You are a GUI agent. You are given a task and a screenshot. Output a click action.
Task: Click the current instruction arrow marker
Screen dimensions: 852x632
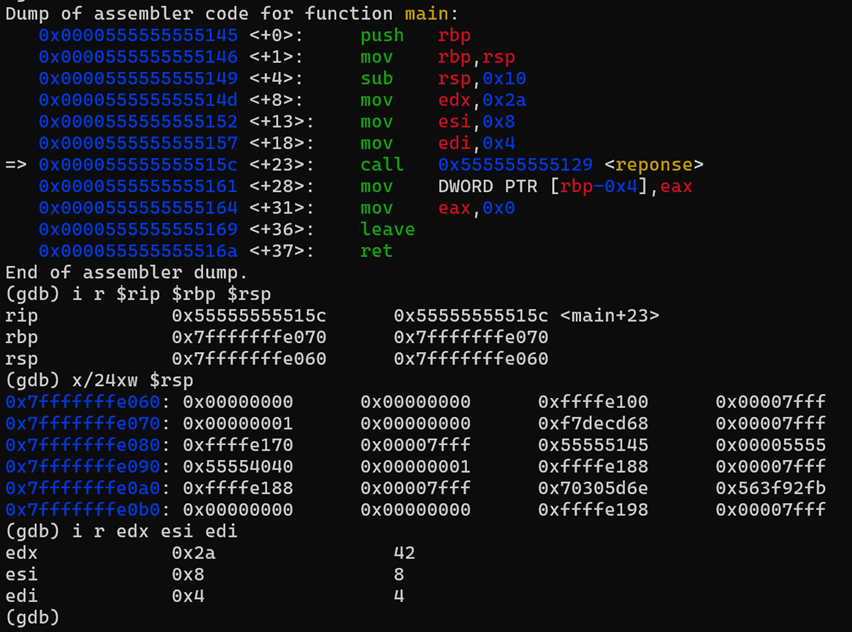click(x=16, y=164)
